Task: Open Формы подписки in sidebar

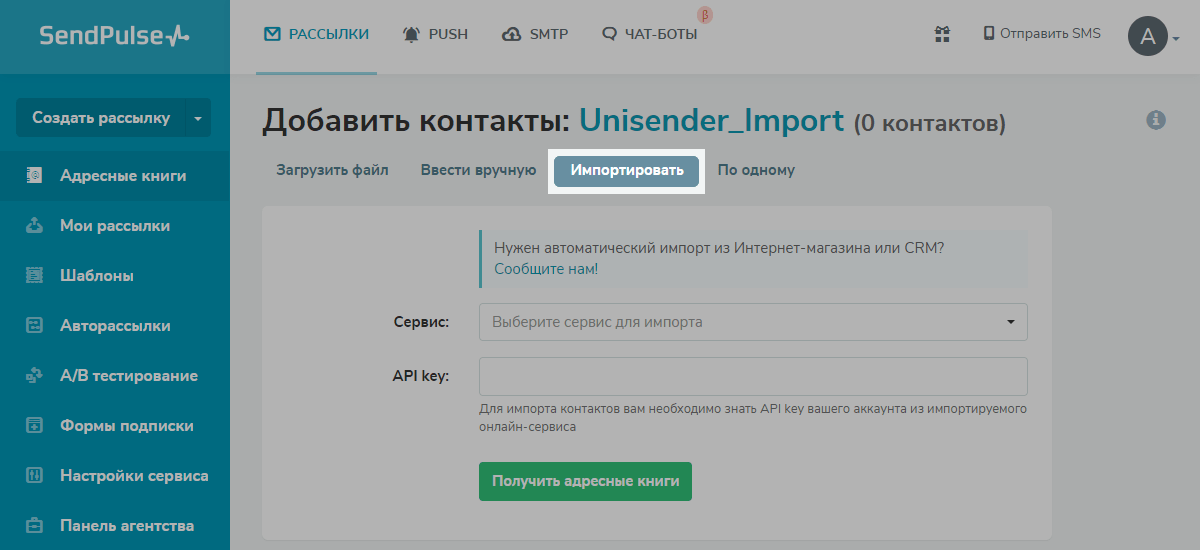Action: [x=115, y=426]
